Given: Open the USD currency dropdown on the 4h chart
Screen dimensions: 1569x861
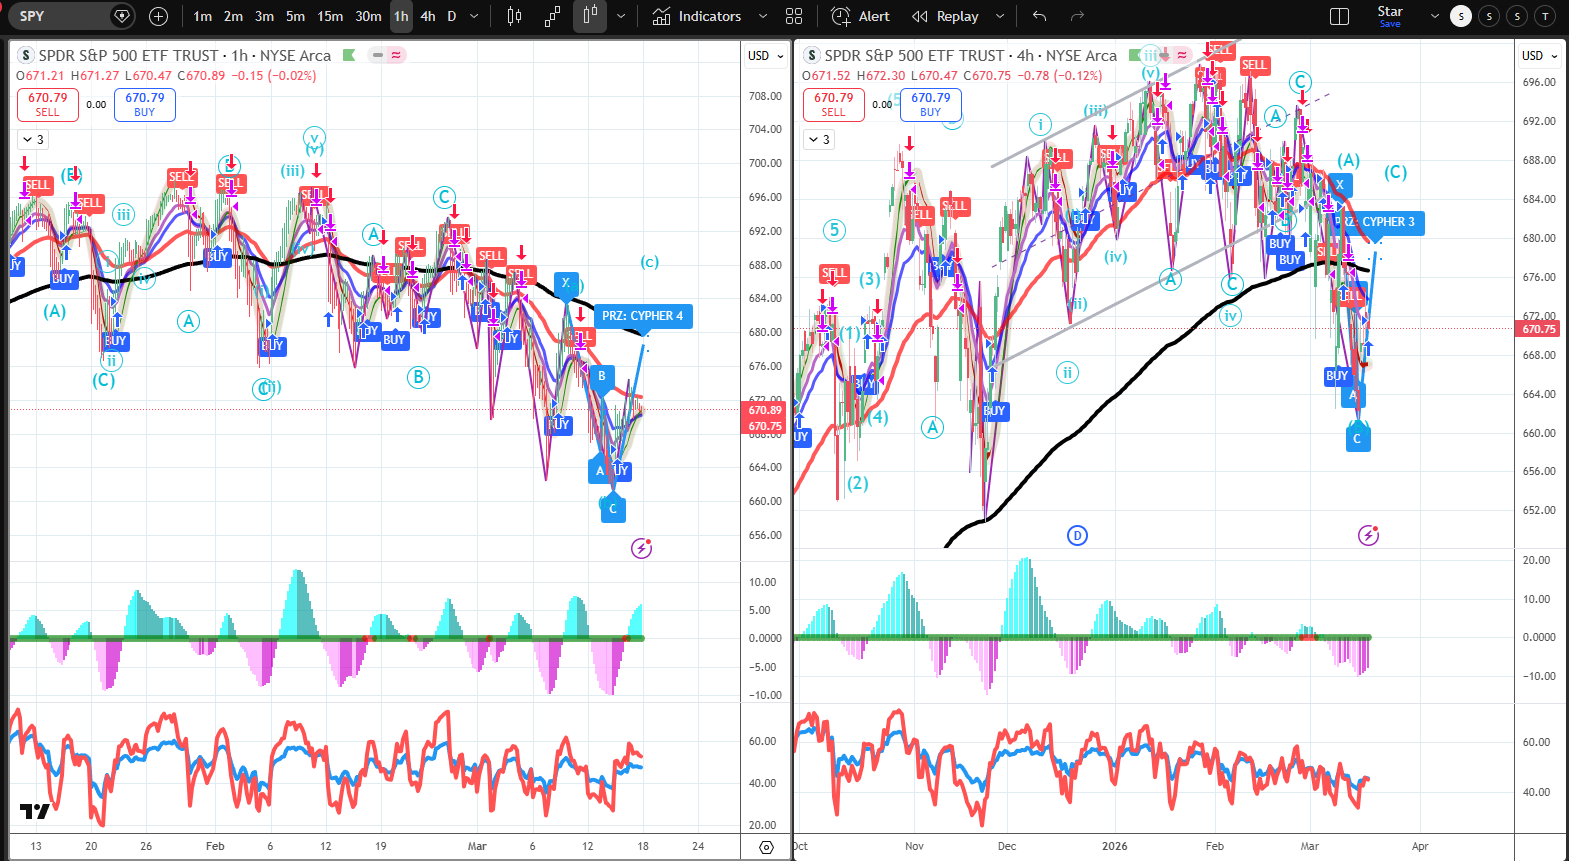Looking at the screenshot, I should 1539,56.
